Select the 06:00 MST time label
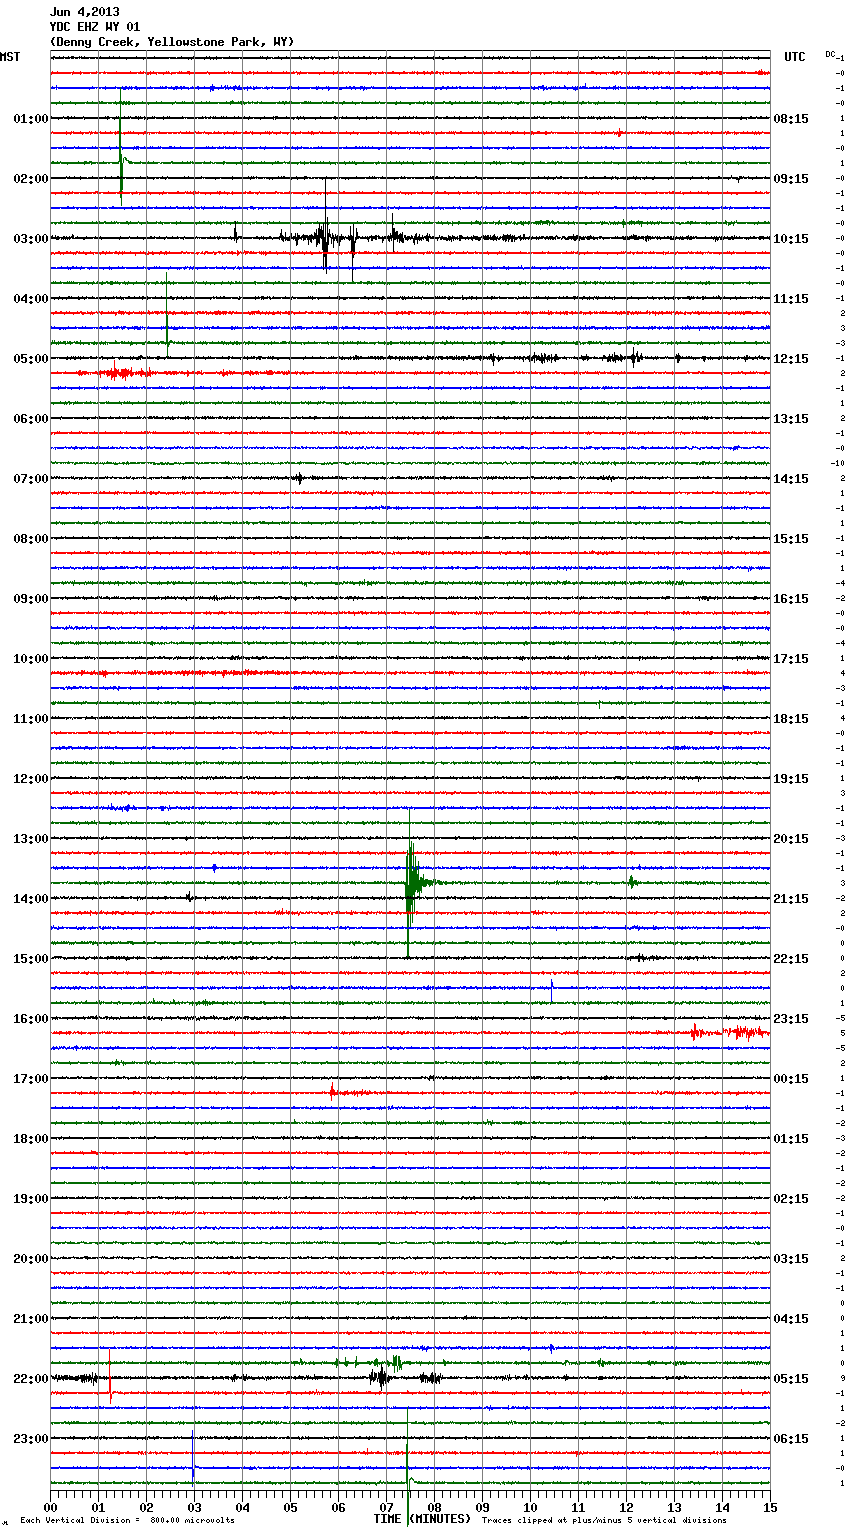Screen dimensions: 850x1534 [31, 419]
